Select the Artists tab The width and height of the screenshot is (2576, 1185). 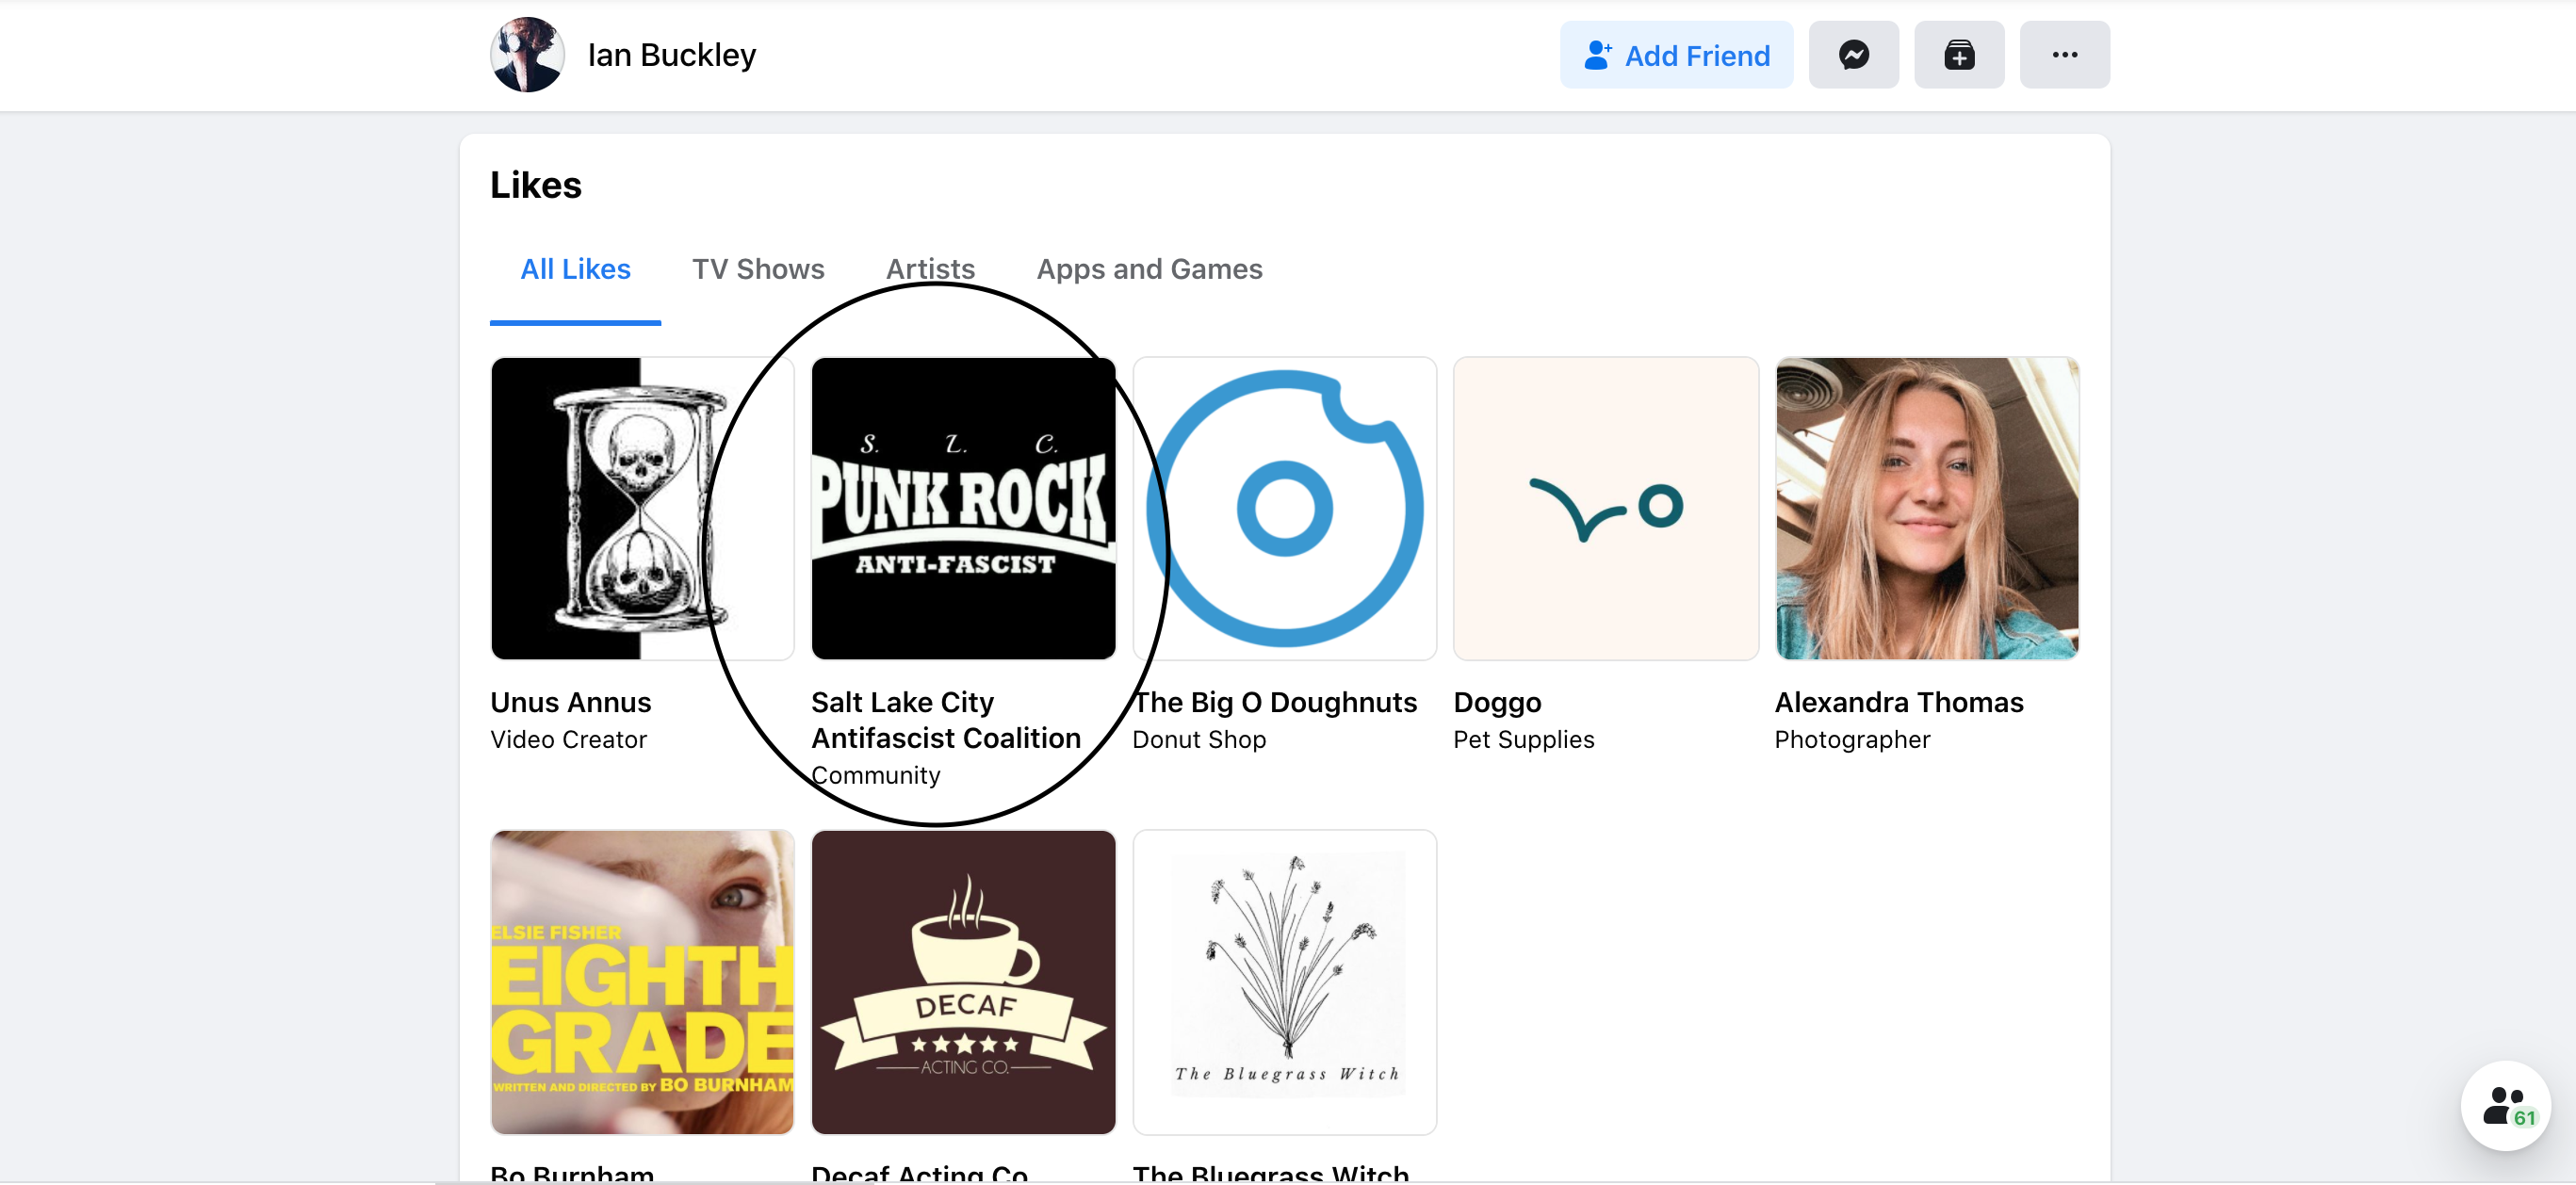coord(930,269)
